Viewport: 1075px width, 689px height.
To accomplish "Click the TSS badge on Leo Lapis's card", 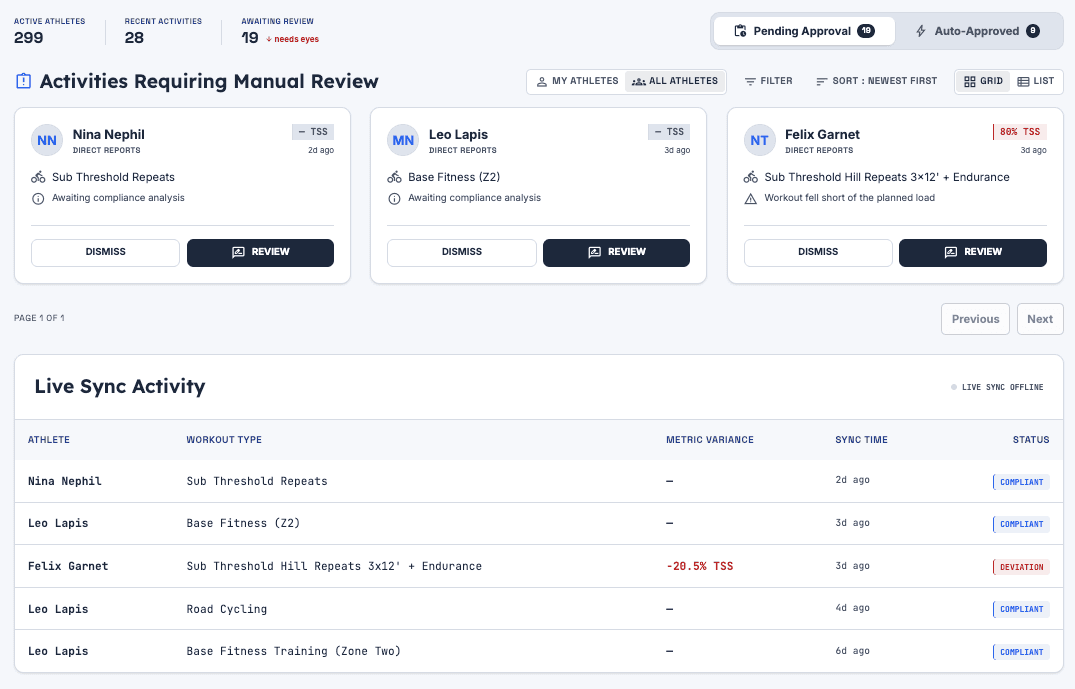I will 669,132.
